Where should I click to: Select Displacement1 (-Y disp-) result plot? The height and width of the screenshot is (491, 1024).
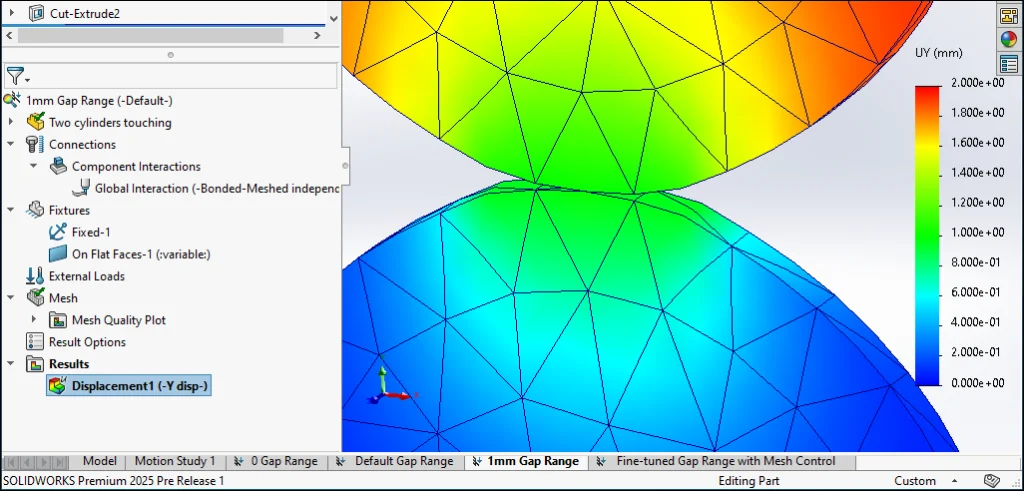click(x=139, y=386)
